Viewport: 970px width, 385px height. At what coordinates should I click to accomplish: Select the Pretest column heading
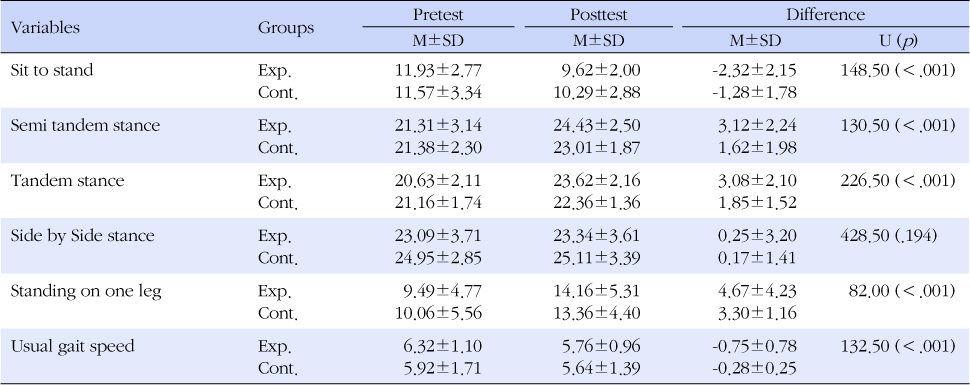point(438,15)
